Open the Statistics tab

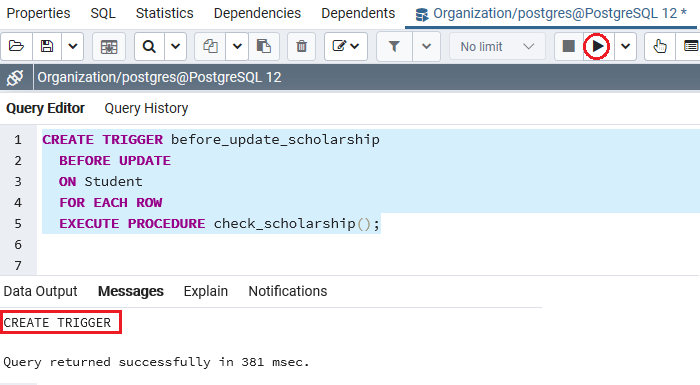pyautogui.click(x=165, y=13)
